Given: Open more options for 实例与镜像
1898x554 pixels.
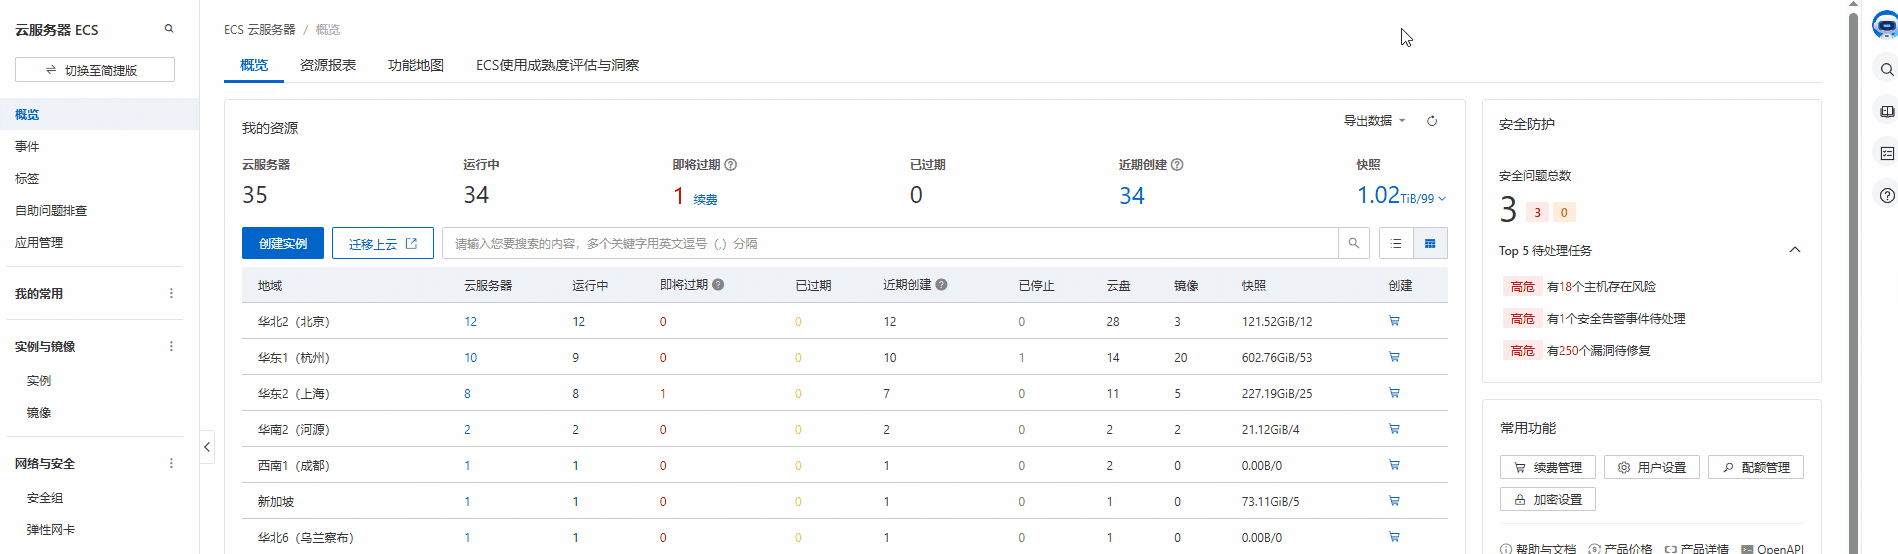Looking at the screenshot, I should point(171,346).
